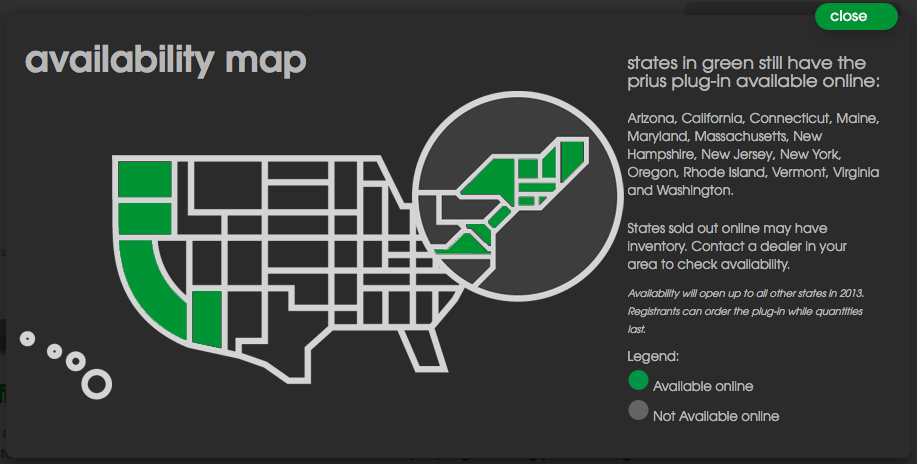Viewport: 917px width, 464px height.
Task: Click the 'availability map' heading
Action: 166,60
